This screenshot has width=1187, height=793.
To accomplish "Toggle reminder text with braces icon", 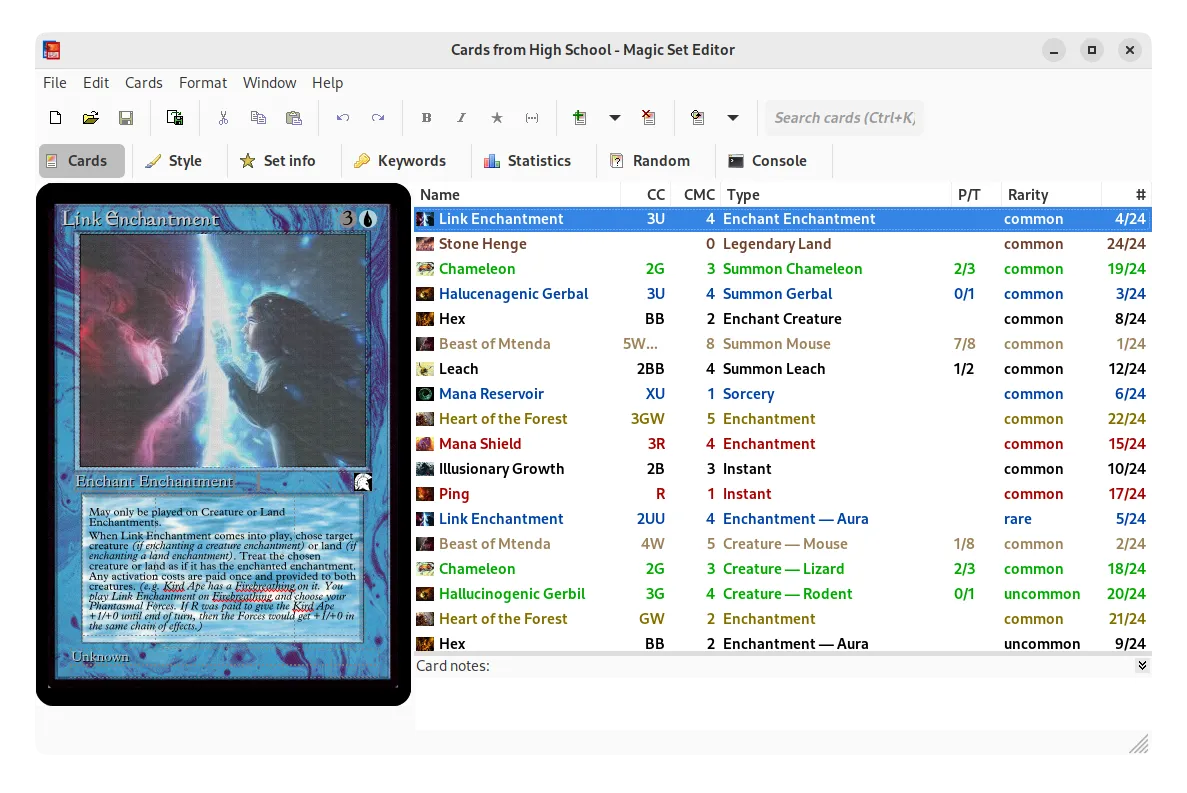I will click(x=532, y=118).
